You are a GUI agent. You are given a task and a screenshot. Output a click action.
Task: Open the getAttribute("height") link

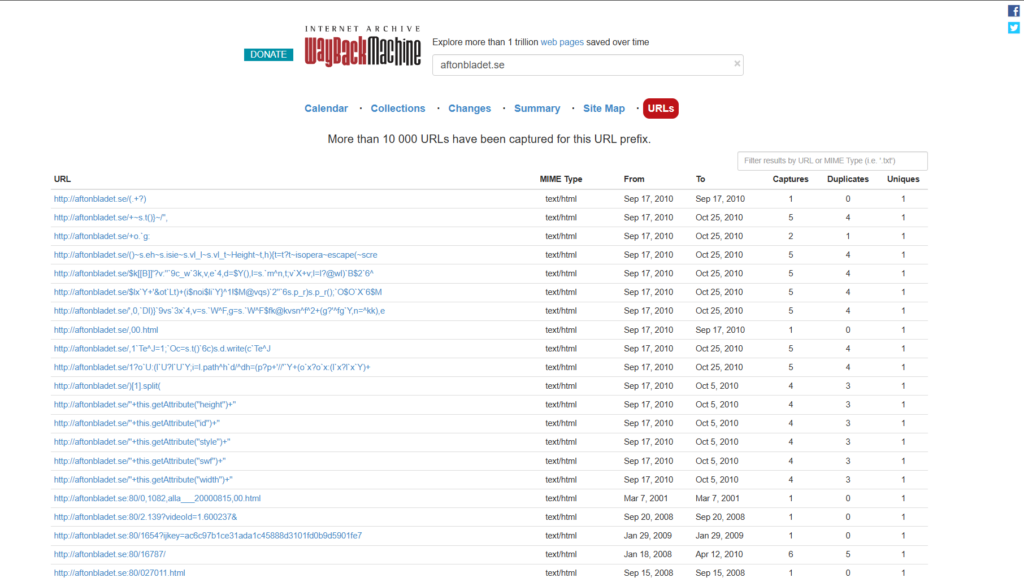[x=145, y=404]
